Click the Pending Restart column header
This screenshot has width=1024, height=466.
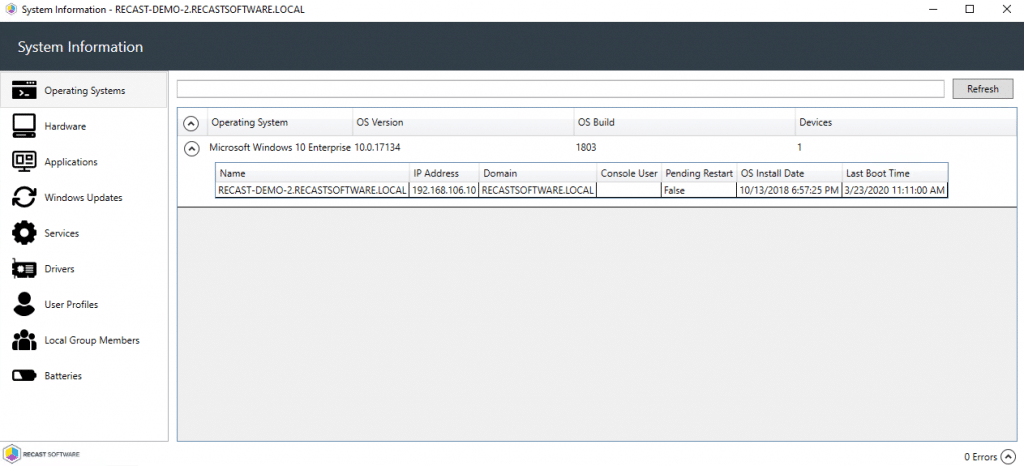pos(699,174)
